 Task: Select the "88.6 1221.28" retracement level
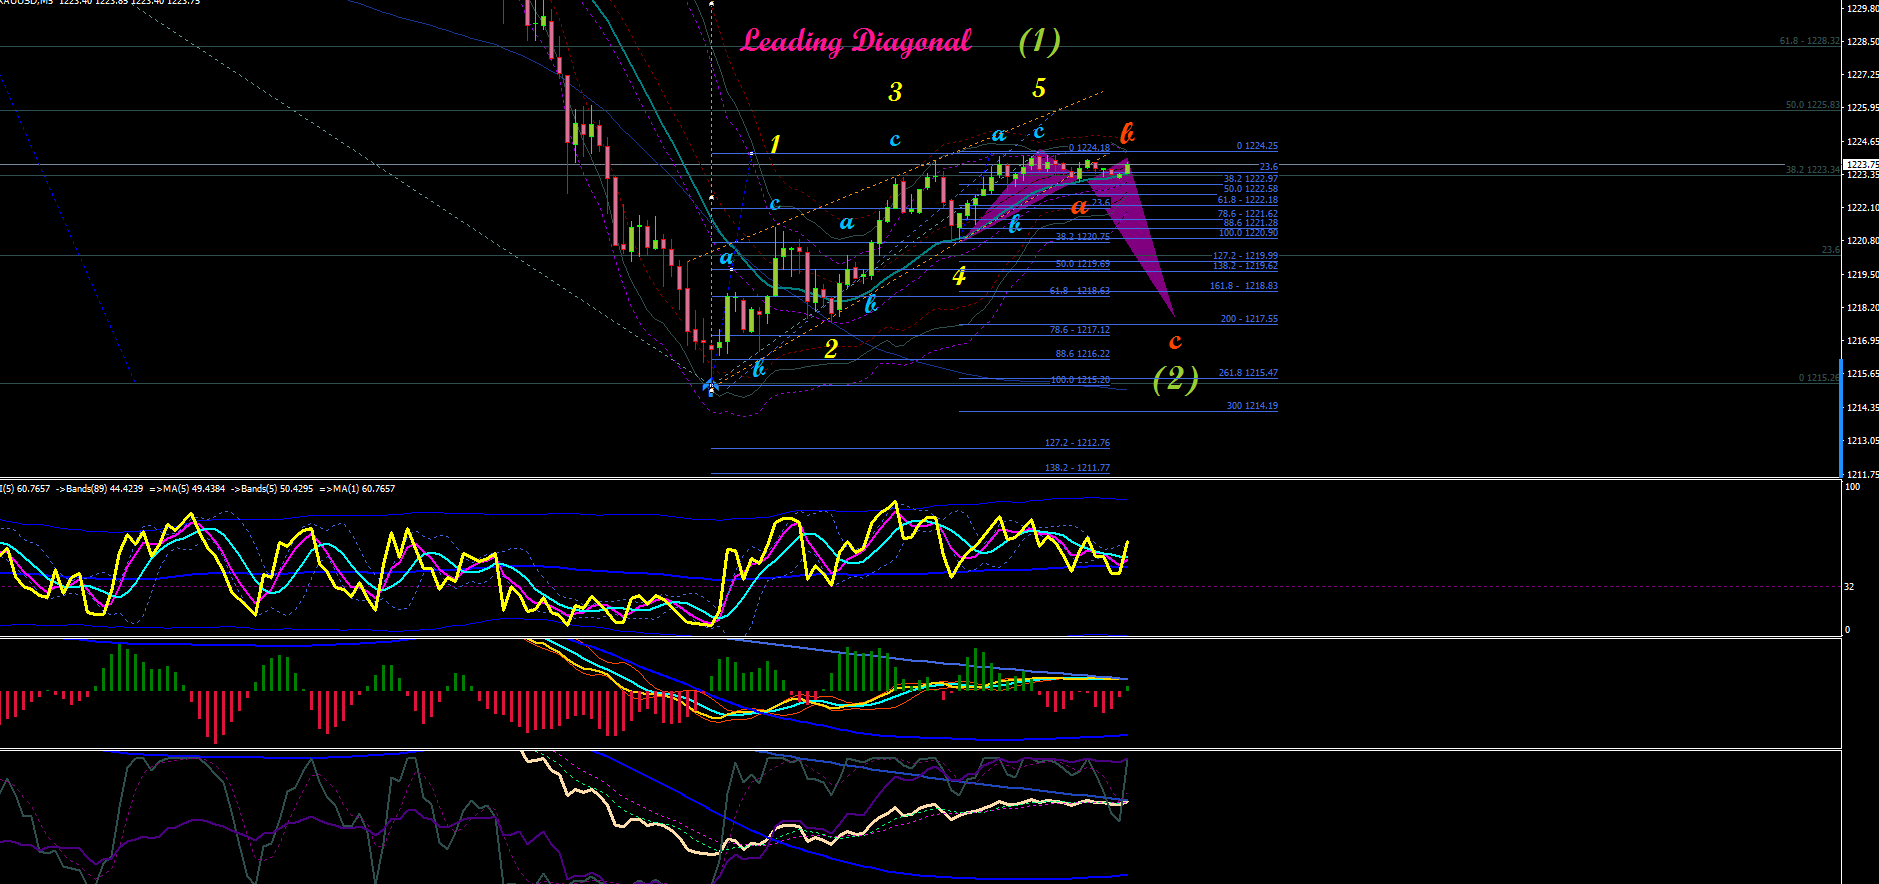coord(1250,223)
